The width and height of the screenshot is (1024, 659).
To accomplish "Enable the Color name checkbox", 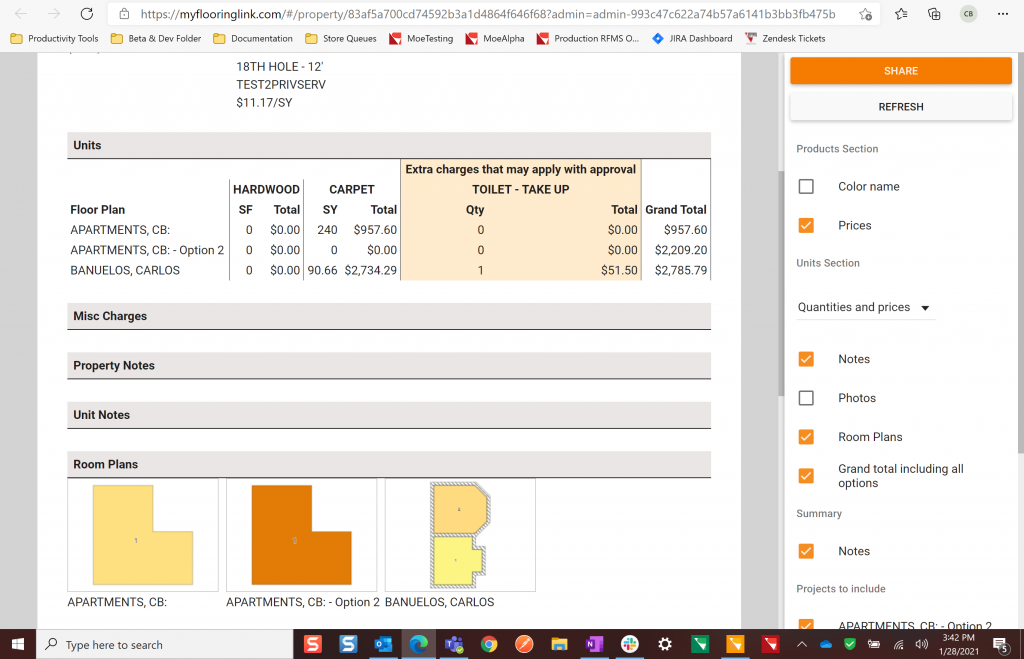I will [806, 187].
